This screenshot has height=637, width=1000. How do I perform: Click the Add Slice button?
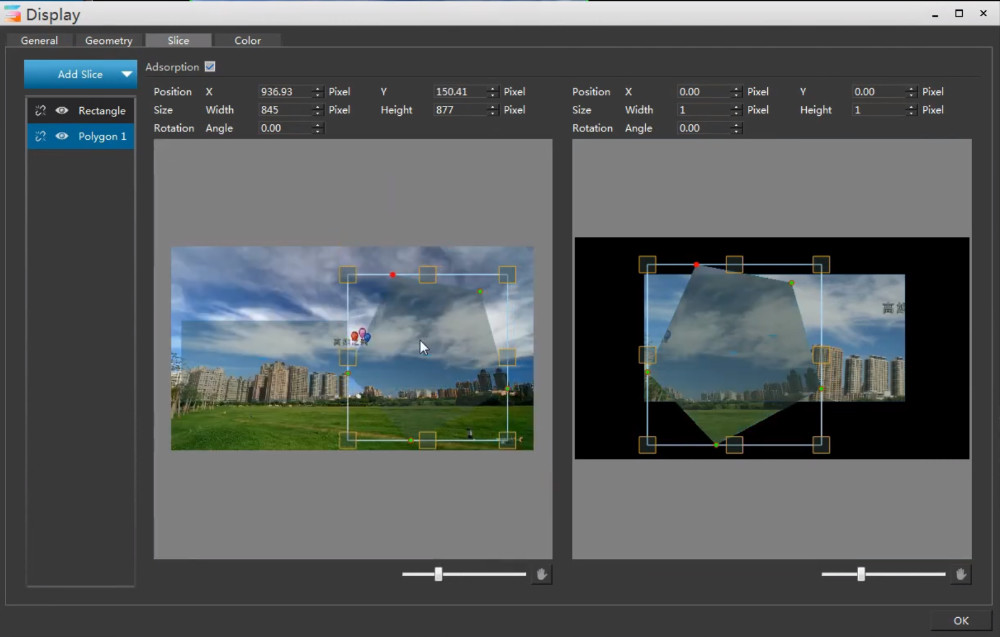(x=78, y=74)
